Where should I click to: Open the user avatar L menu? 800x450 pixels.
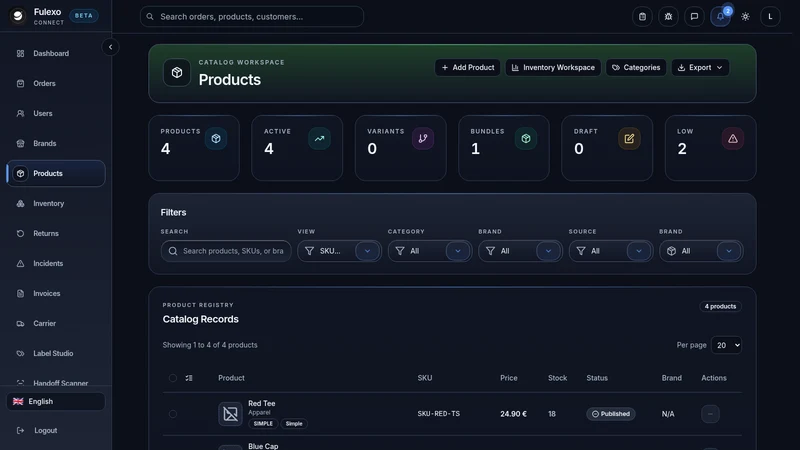[x=770, y=16]
